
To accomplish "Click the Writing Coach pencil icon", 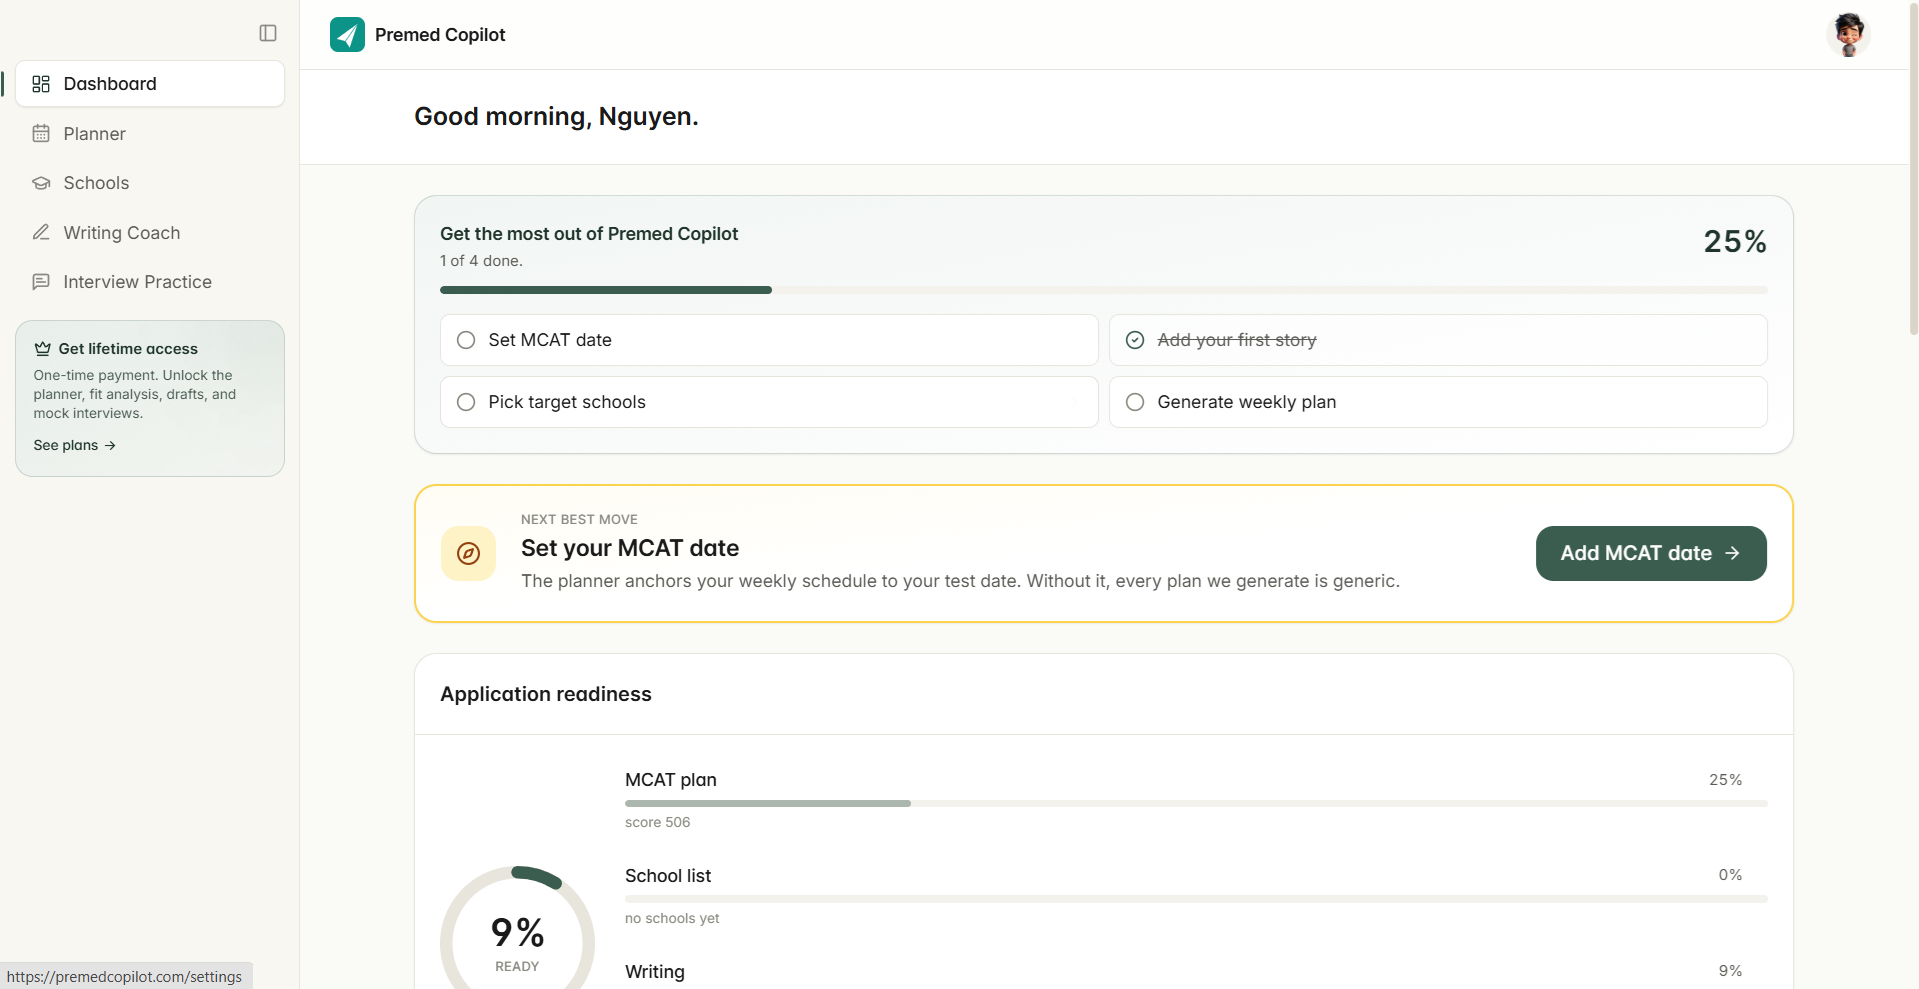I will [x=41, y=232].
